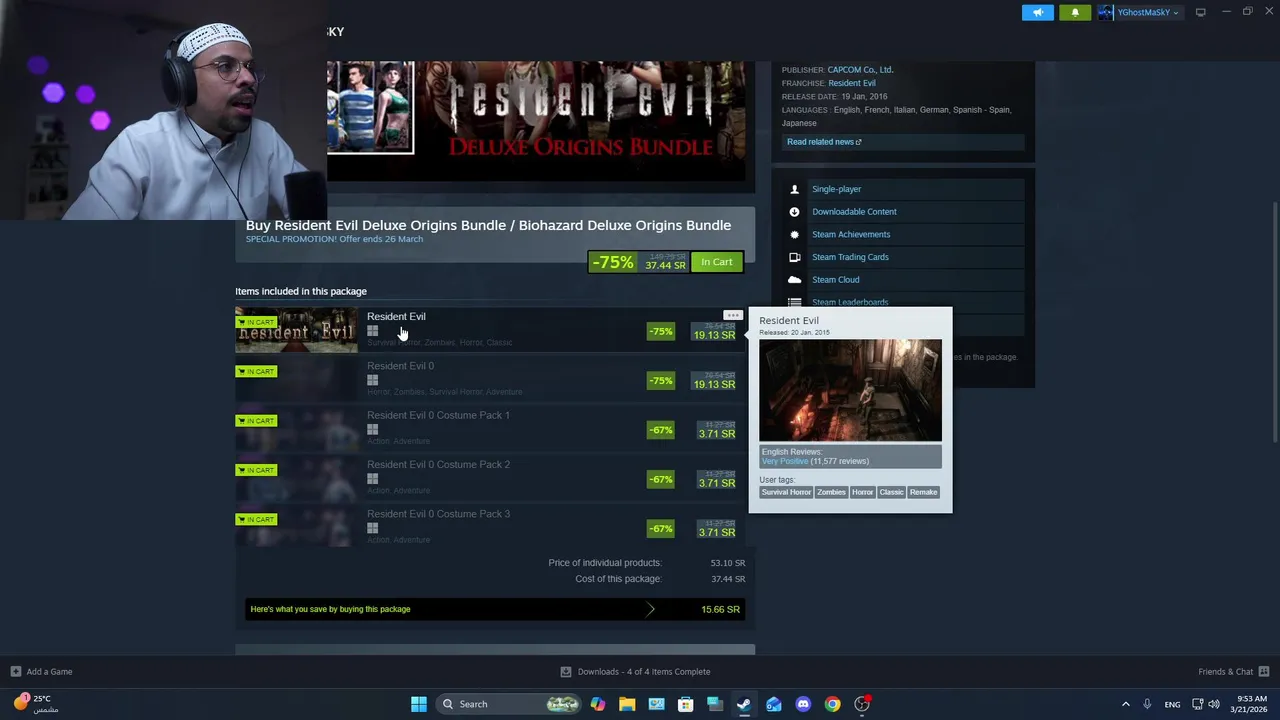This screenshot has width=1280, height=720.
Task: Click the microphone tray icon
Action: click(1147, 704)
